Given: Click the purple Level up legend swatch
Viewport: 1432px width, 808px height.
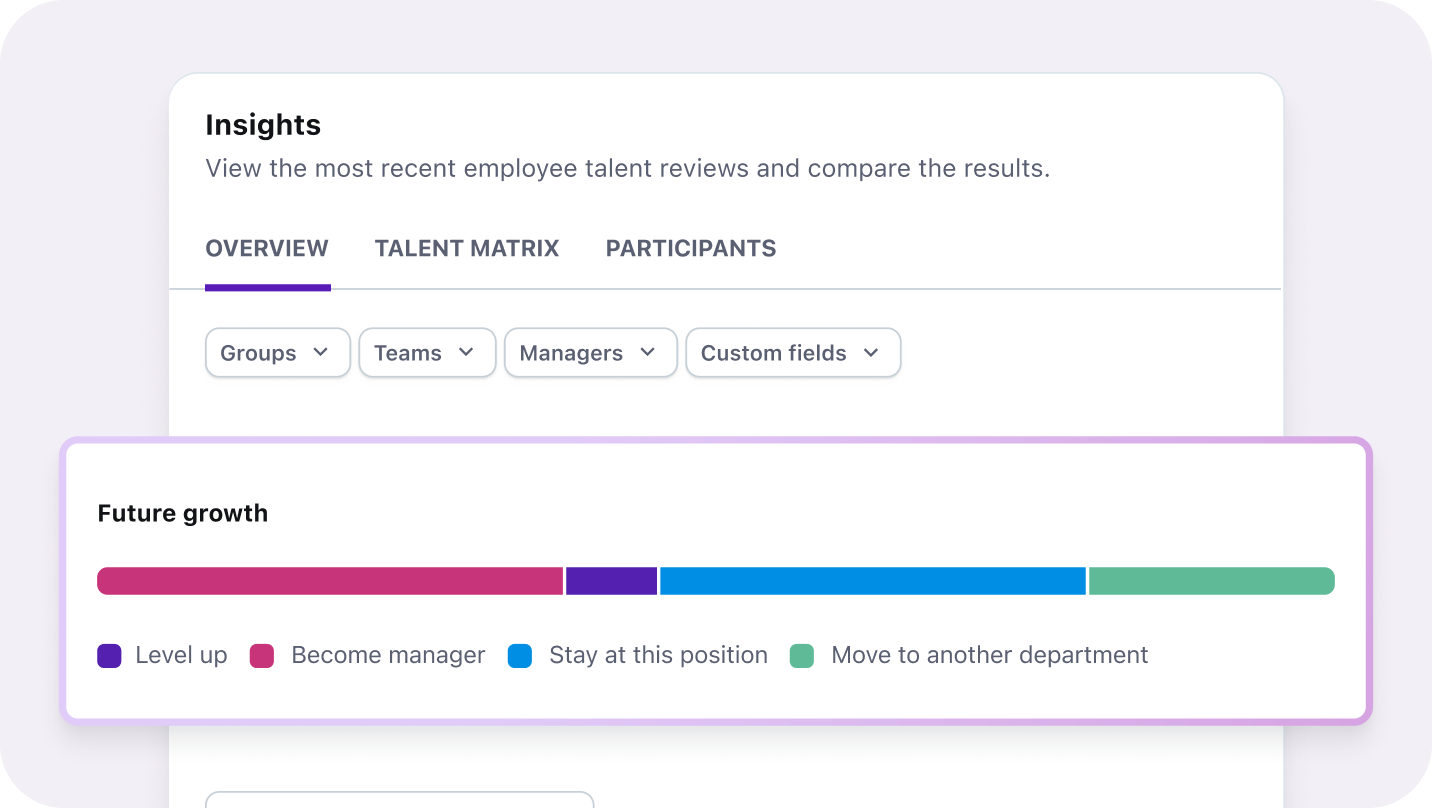Looking at the screenshot, I should [109, 656].
